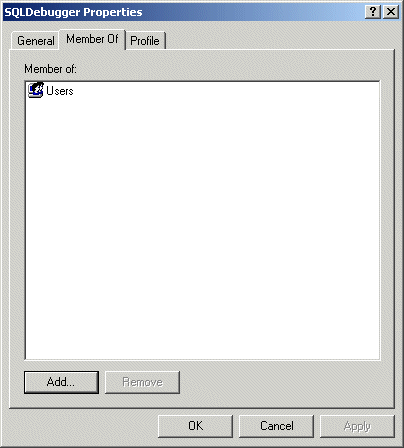
Task: Dismiss the dialog using Cancel
Action: tap(276, 426)
